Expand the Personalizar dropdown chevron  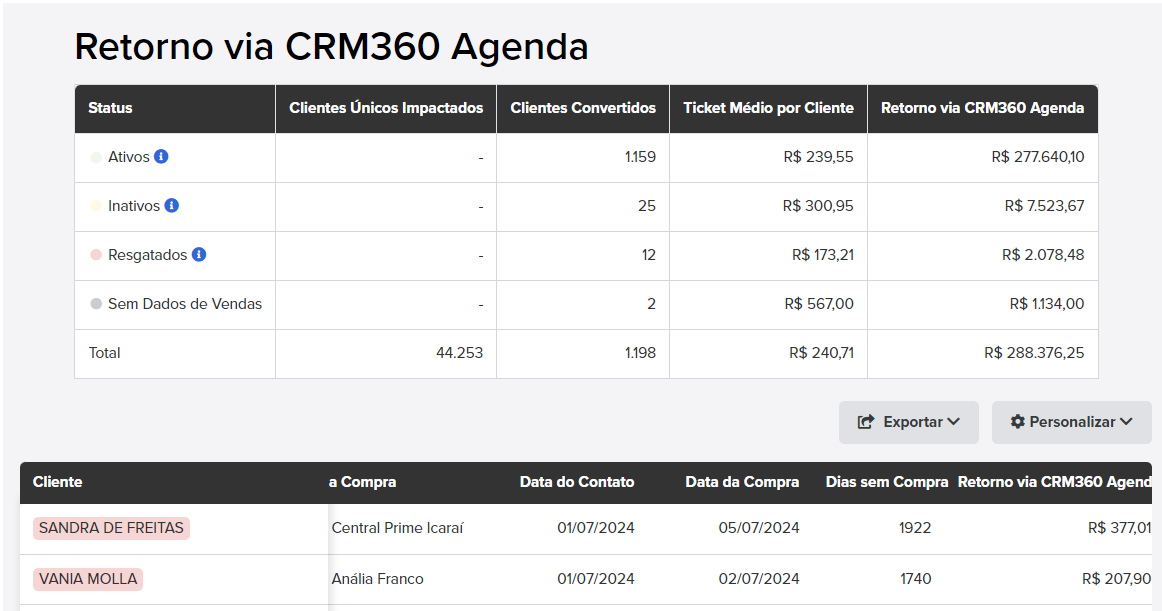[x=1126, y=421]
